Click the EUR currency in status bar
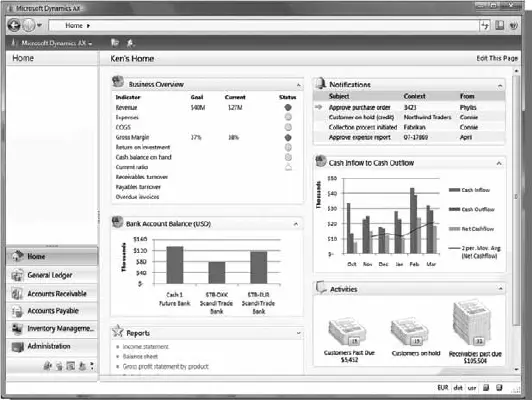 coord(443,388)
